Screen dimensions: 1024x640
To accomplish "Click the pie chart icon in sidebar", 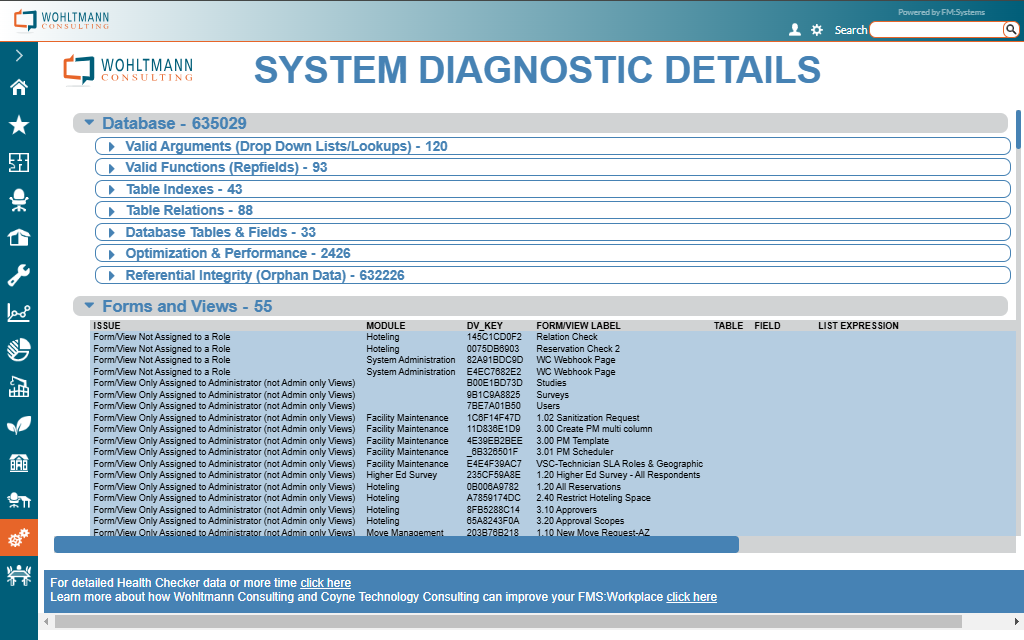I will click(18, 350).
